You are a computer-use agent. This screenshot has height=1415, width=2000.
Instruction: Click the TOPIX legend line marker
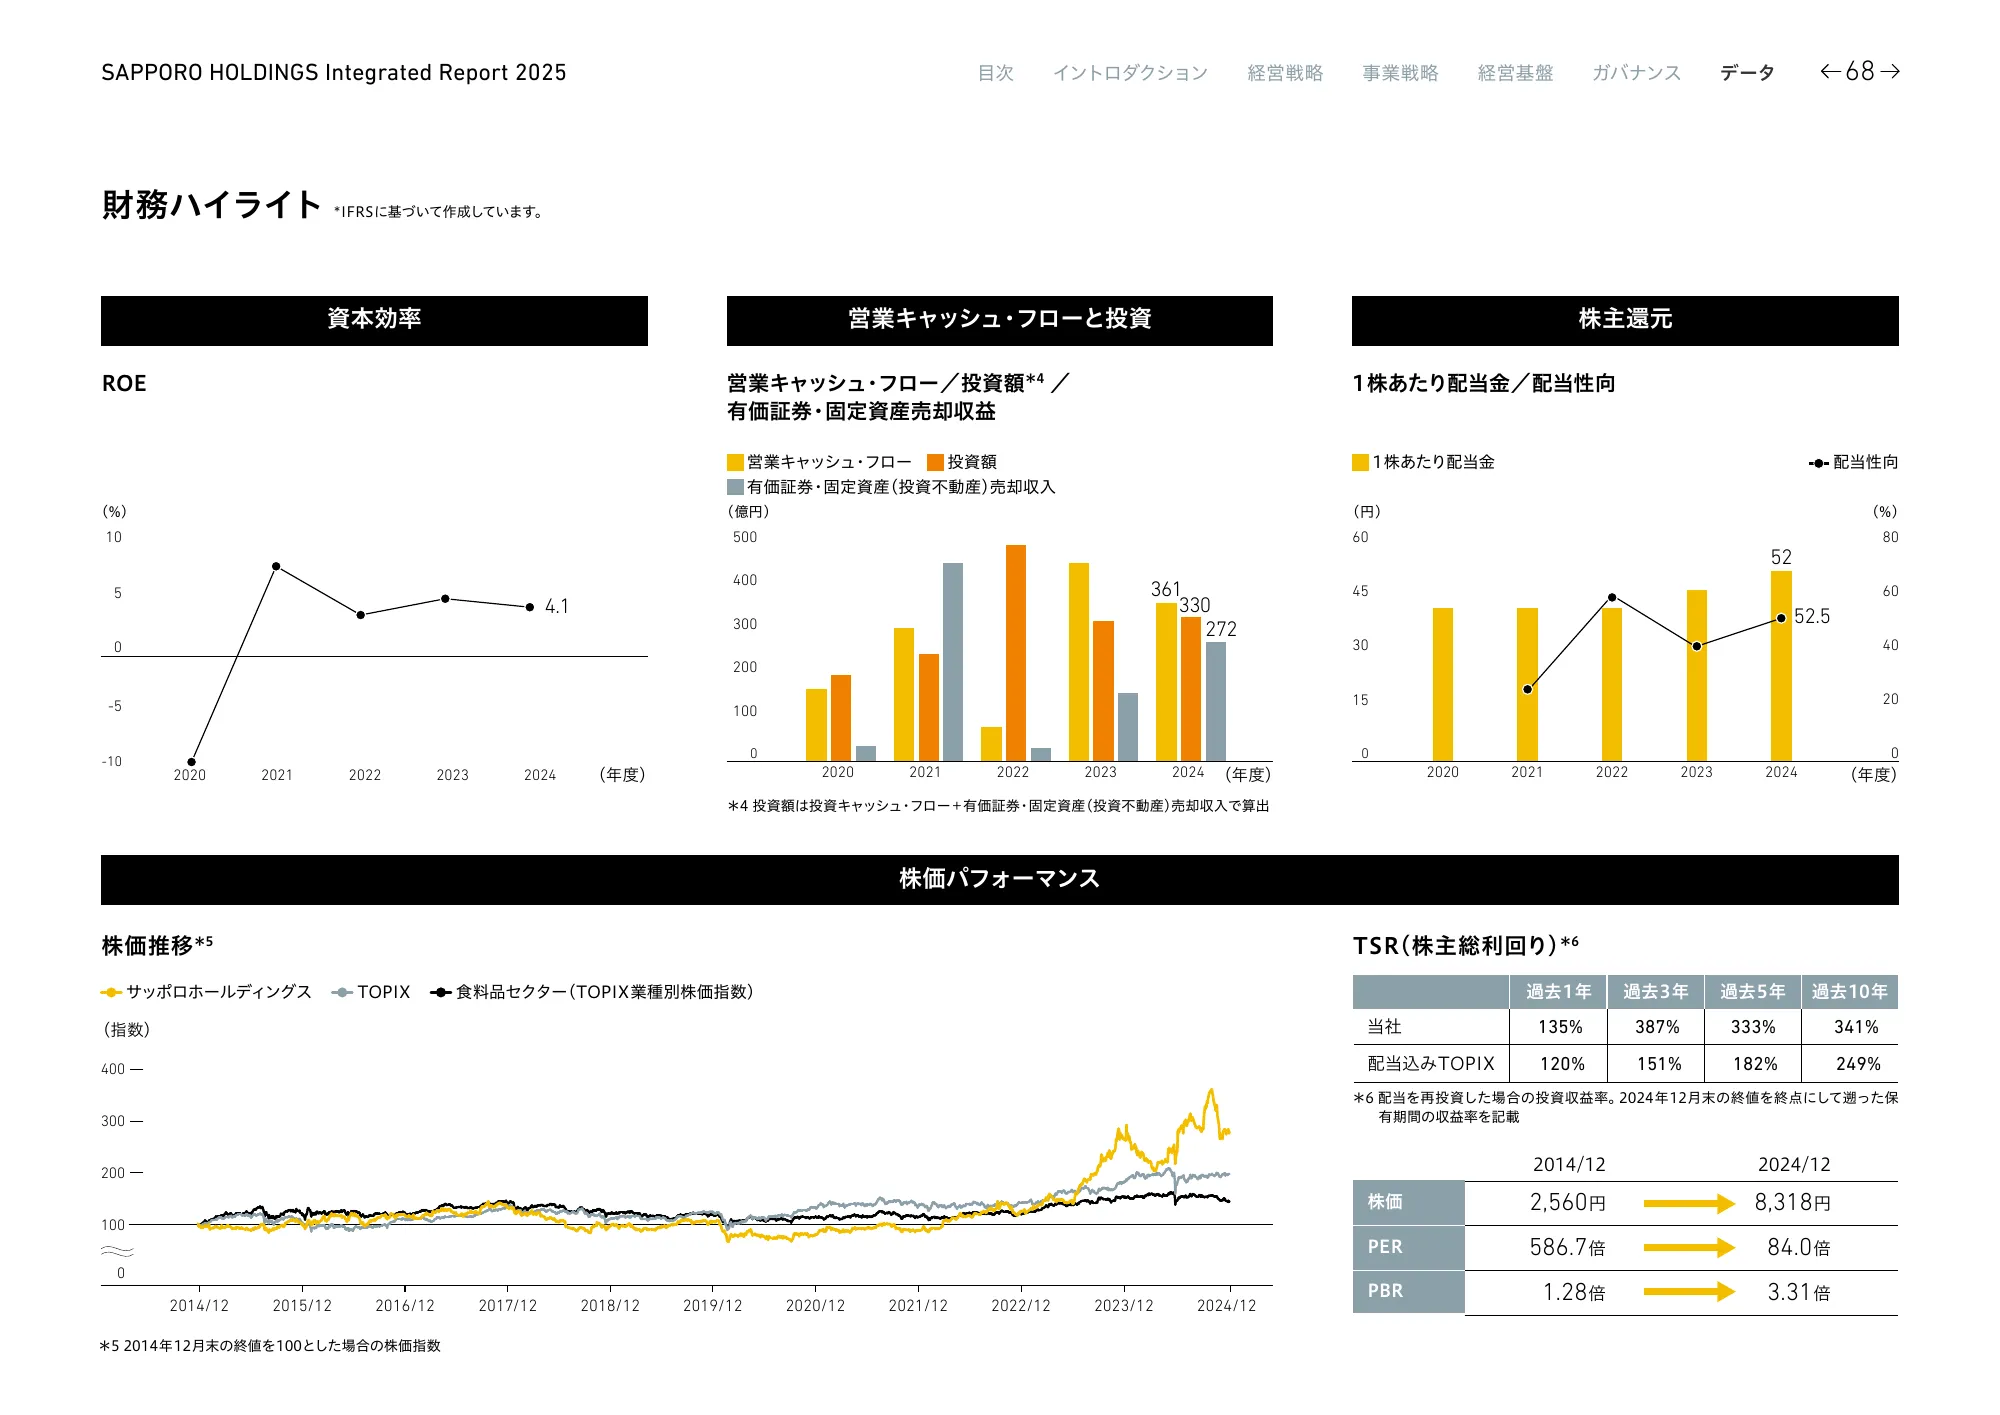point(342,992)
